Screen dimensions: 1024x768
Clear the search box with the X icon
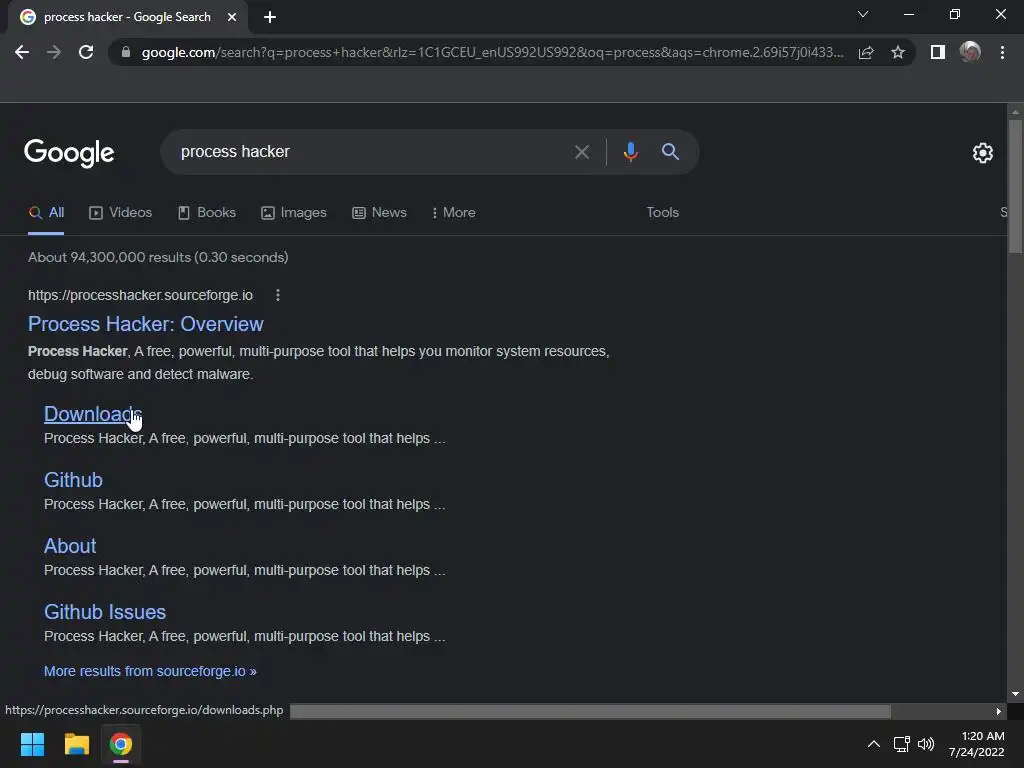[582, 152]
